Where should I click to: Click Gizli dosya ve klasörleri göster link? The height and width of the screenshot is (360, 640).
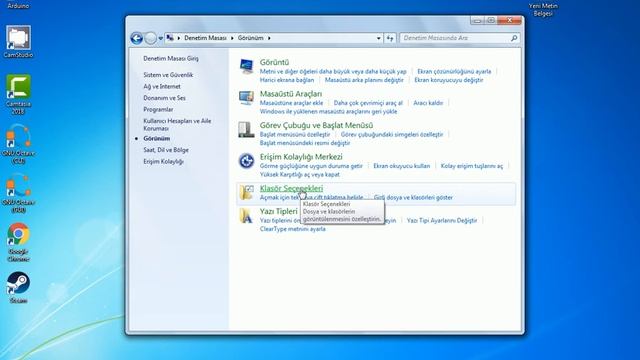coord(413,198)
